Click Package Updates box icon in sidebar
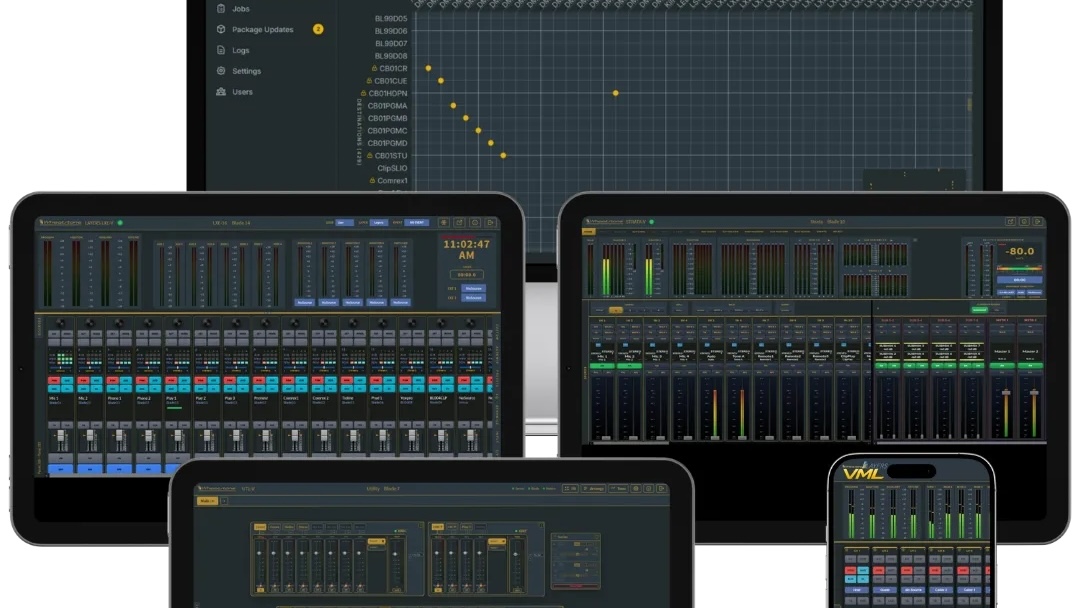Screen dimensions: 1080x608 tap(221, 29)
